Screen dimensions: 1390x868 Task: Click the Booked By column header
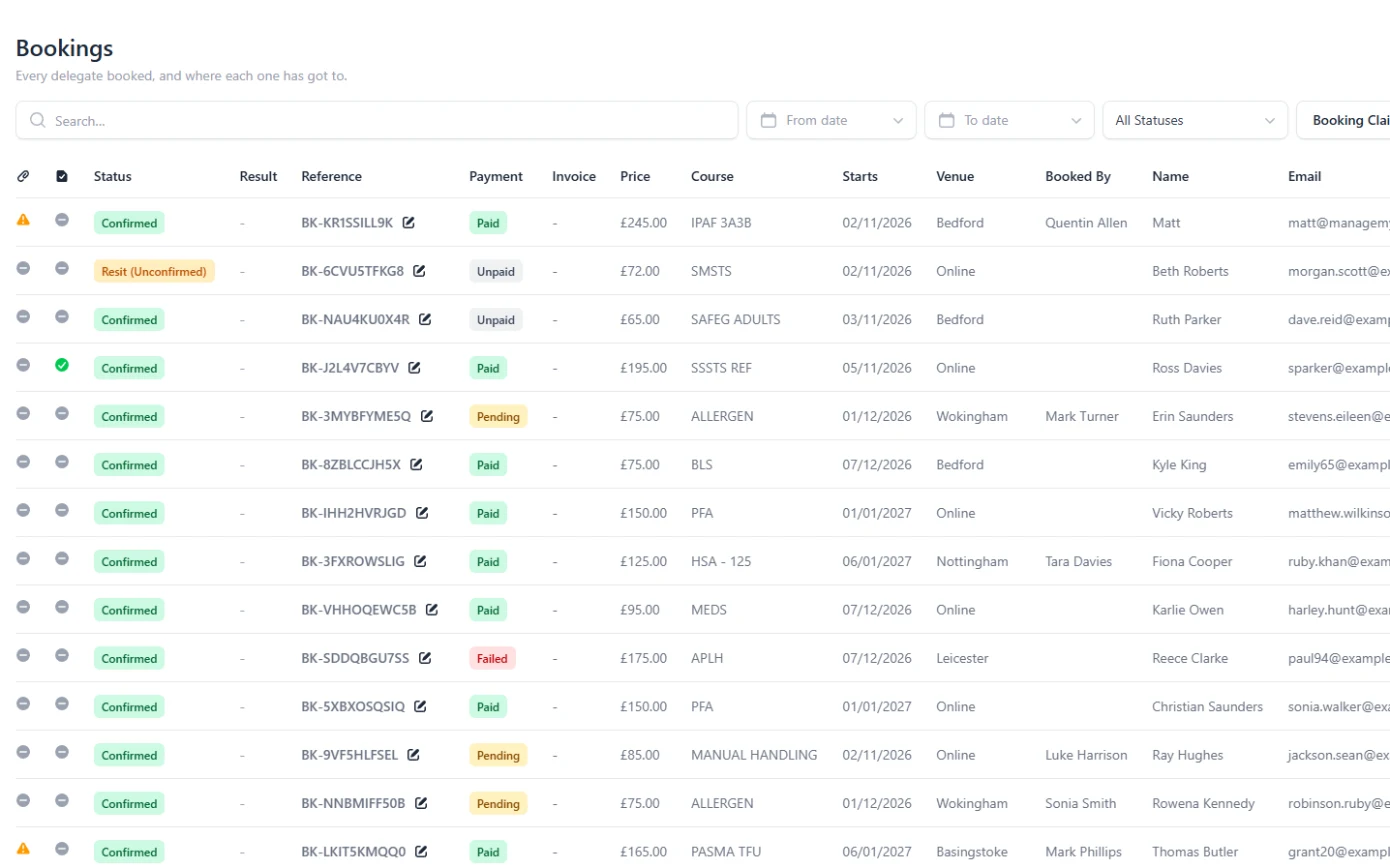(x=1078, y=176)
